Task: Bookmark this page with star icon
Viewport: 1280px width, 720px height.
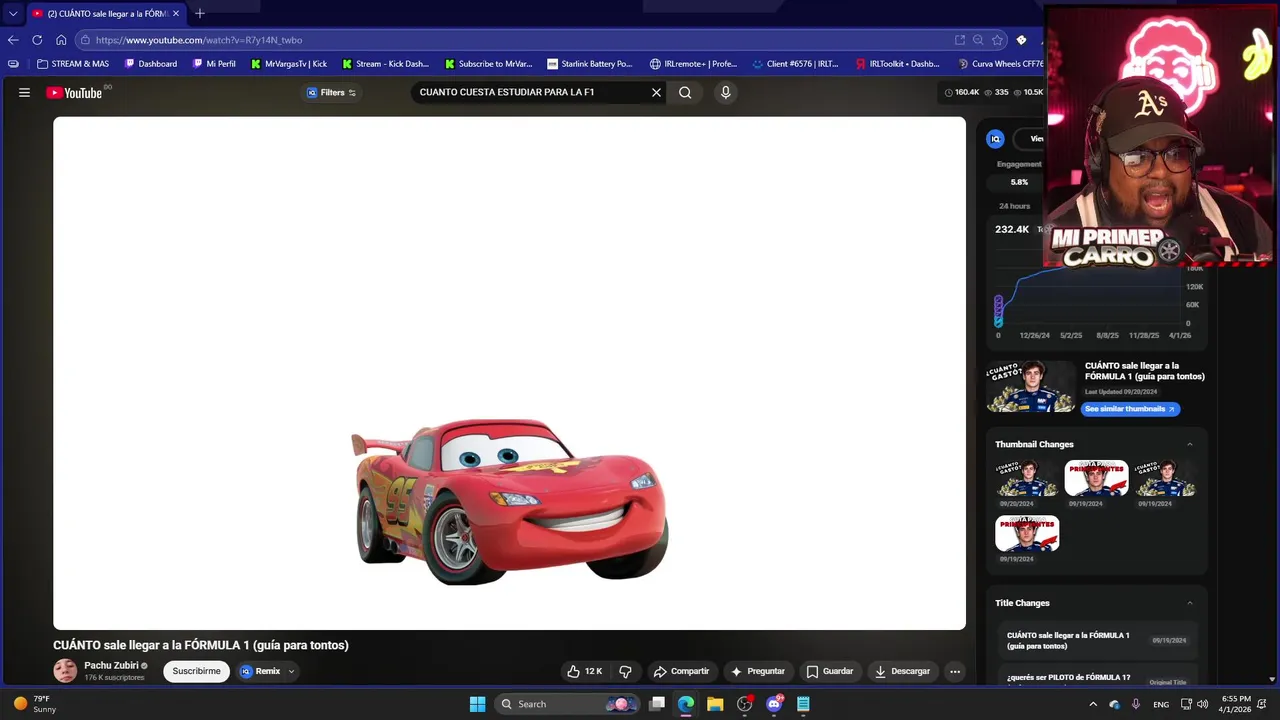Action: (x=997, y=40)
